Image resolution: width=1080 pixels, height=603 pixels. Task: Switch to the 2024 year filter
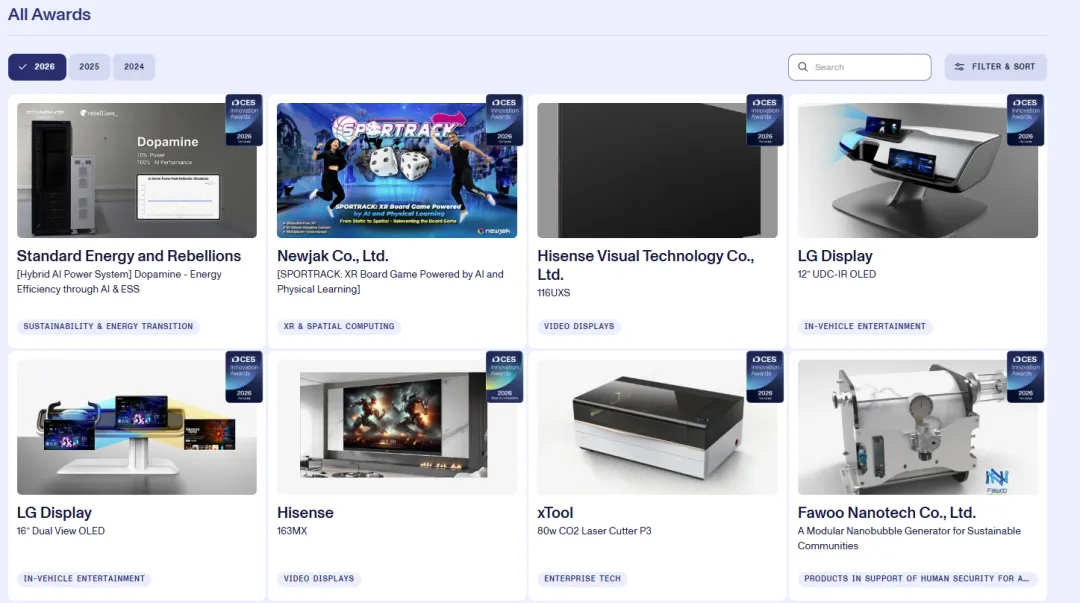click(134, 67)
